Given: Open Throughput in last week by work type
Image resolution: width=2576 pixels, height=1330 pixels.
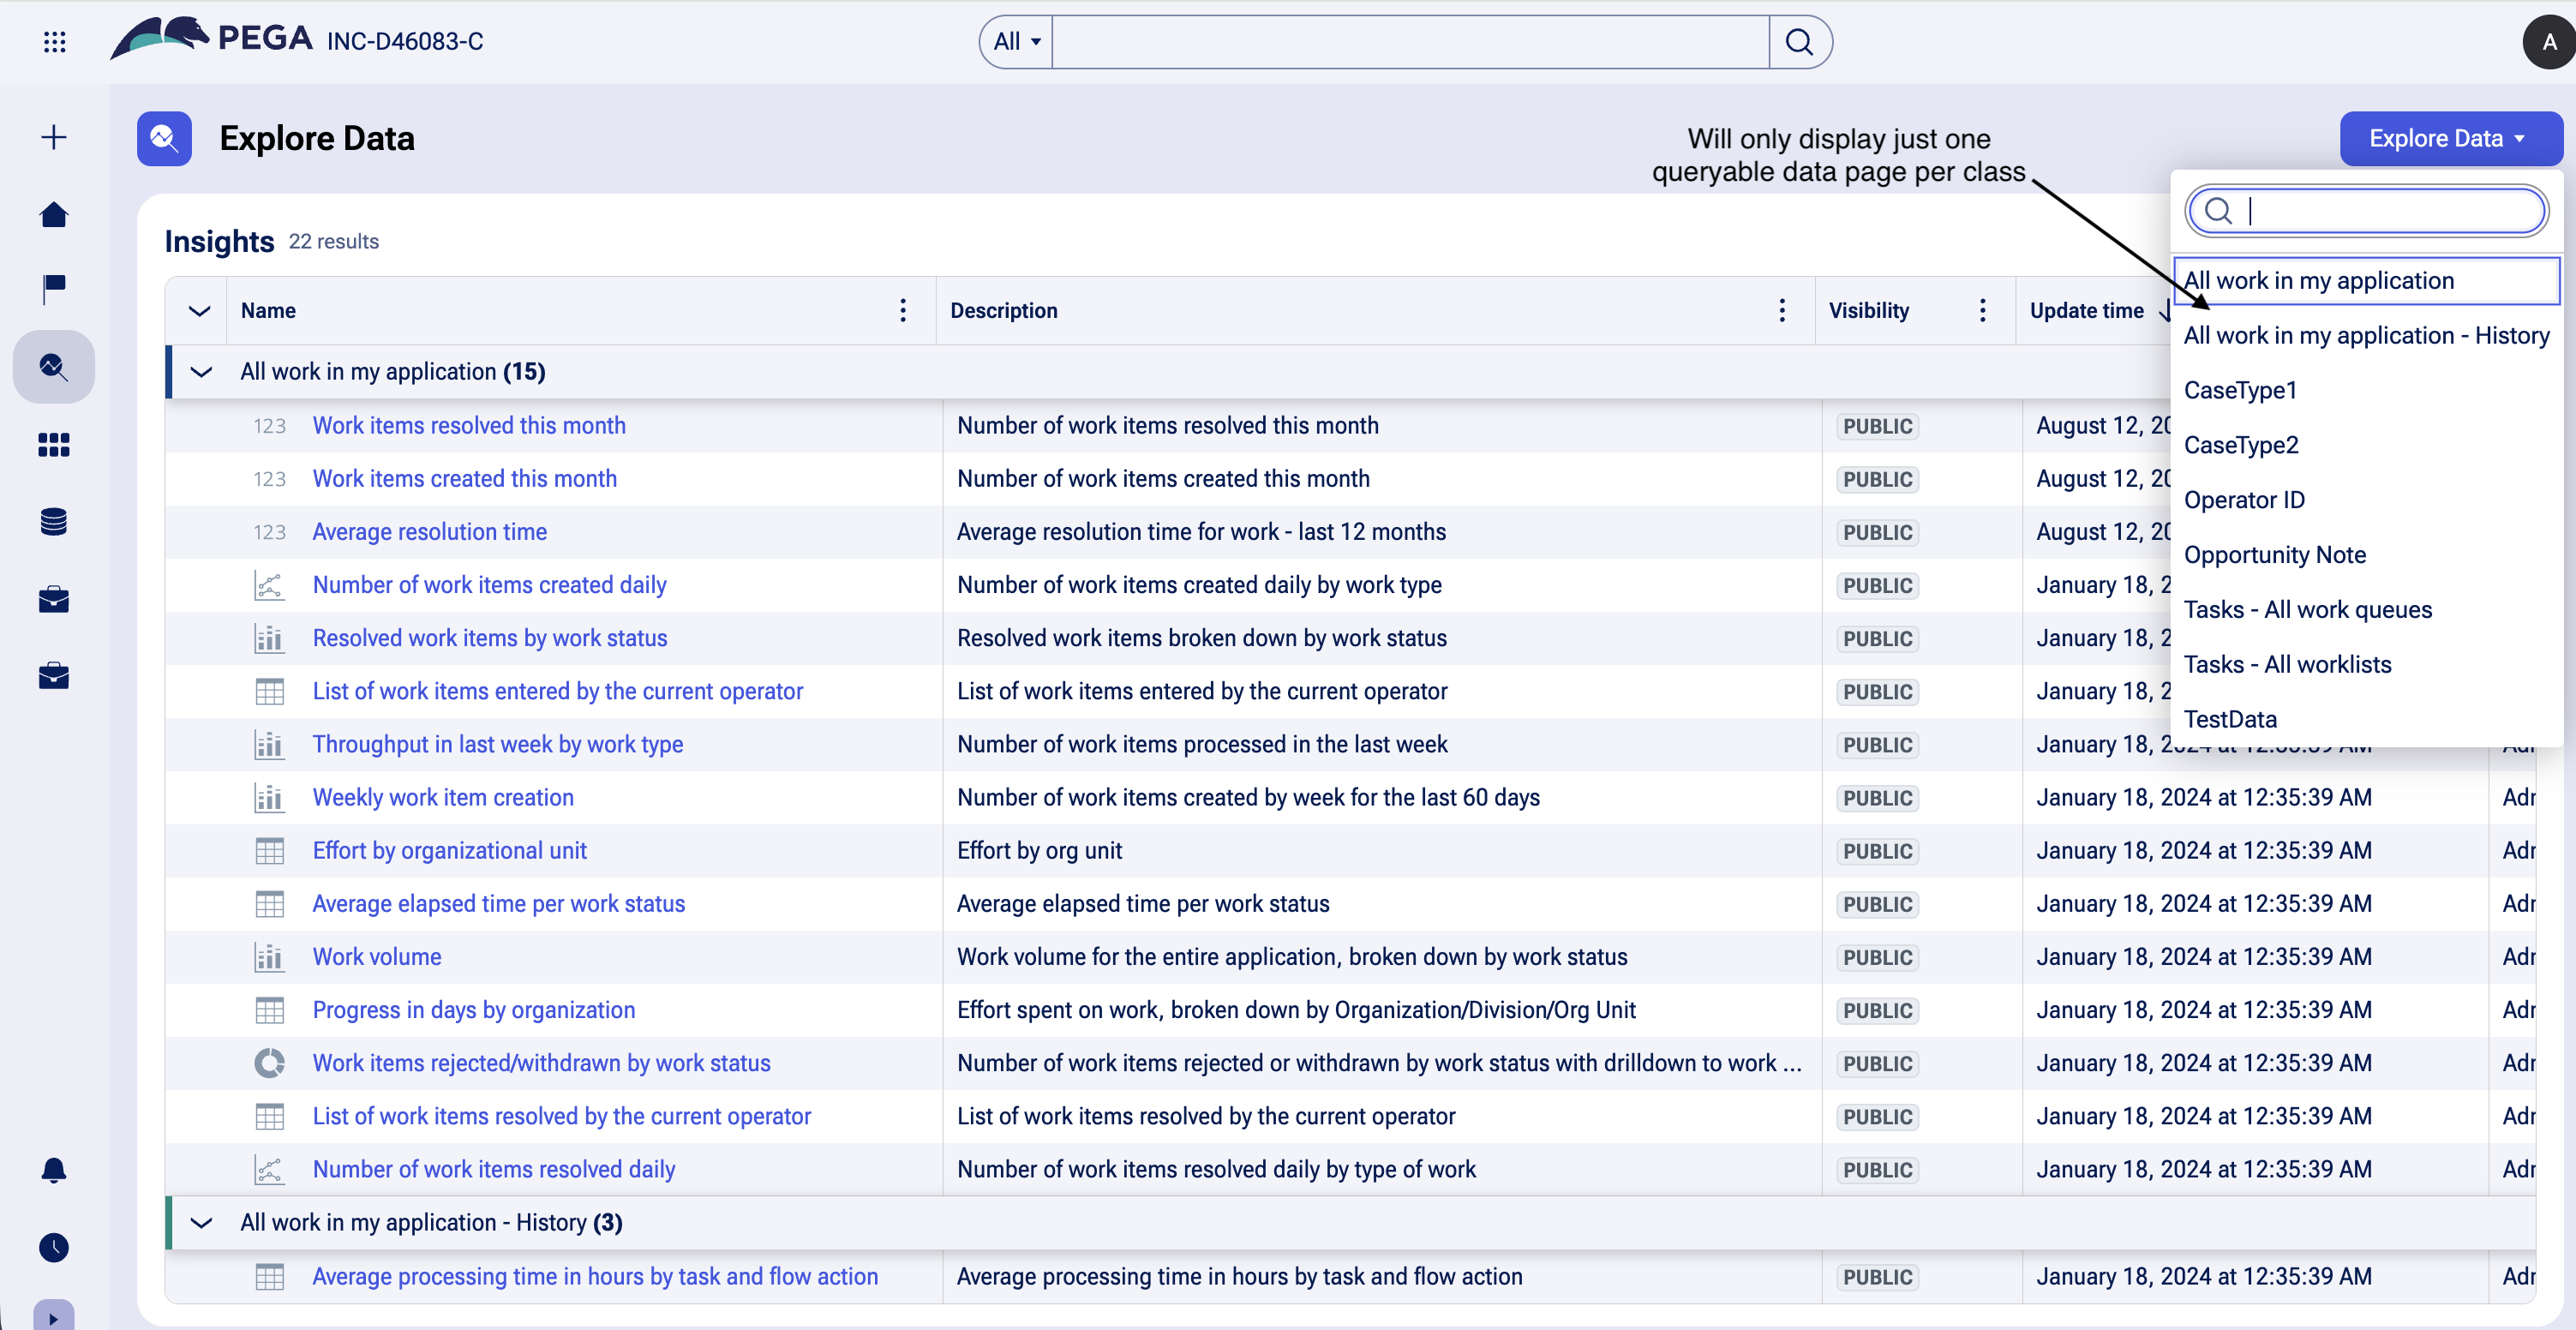Looking at the screenshot, I should (498, 745).
